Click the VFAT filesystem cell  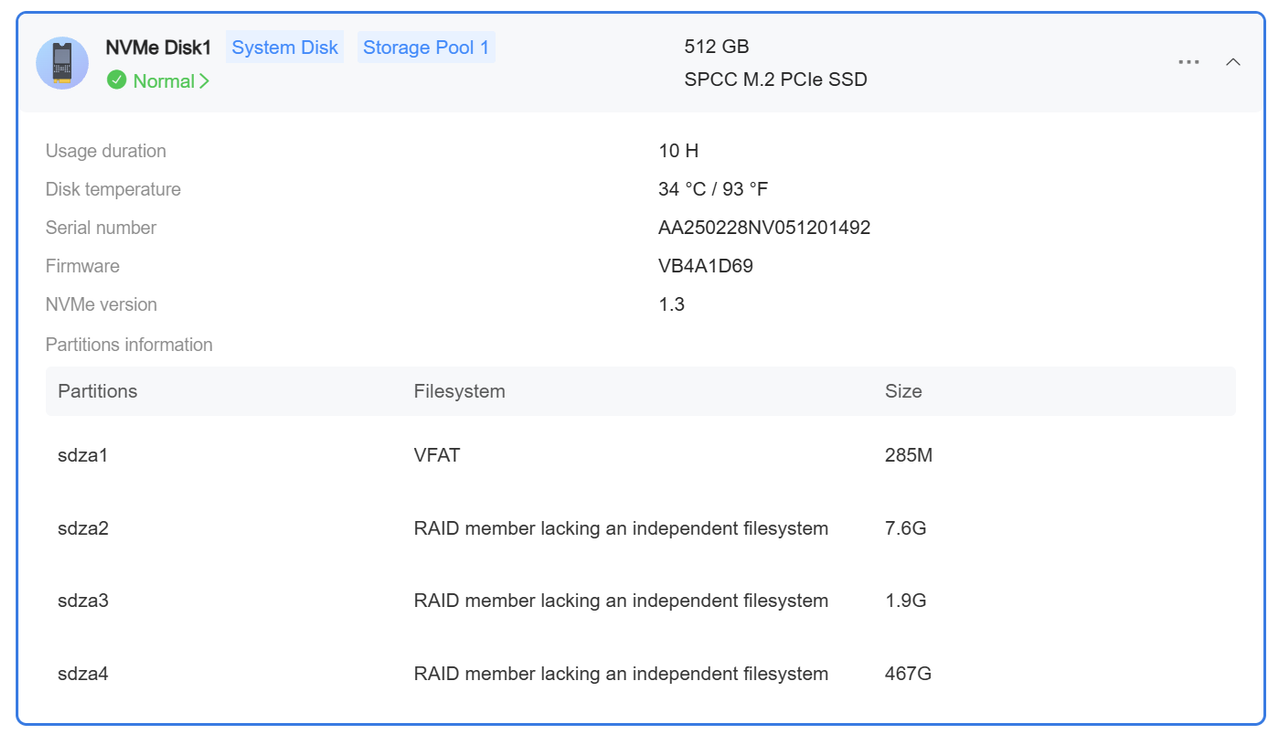(x=437, y=455)
